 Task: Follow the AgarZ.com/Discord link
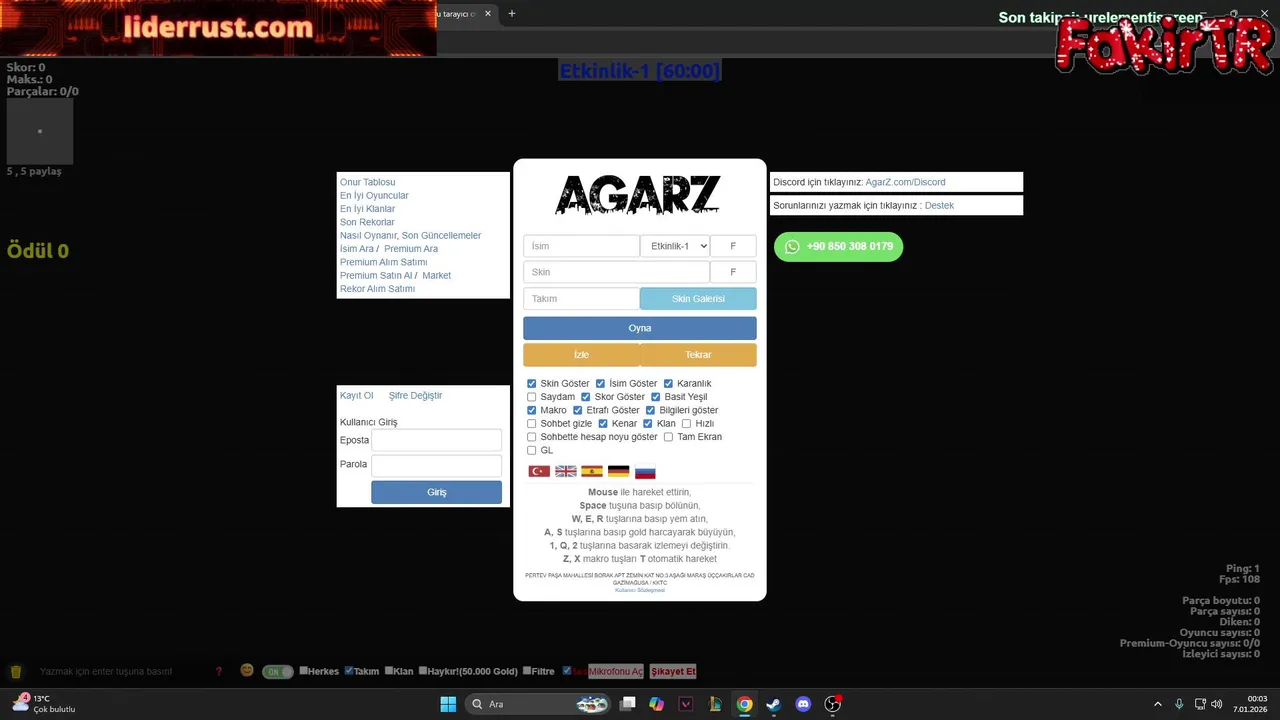click(x=905, y=182)
